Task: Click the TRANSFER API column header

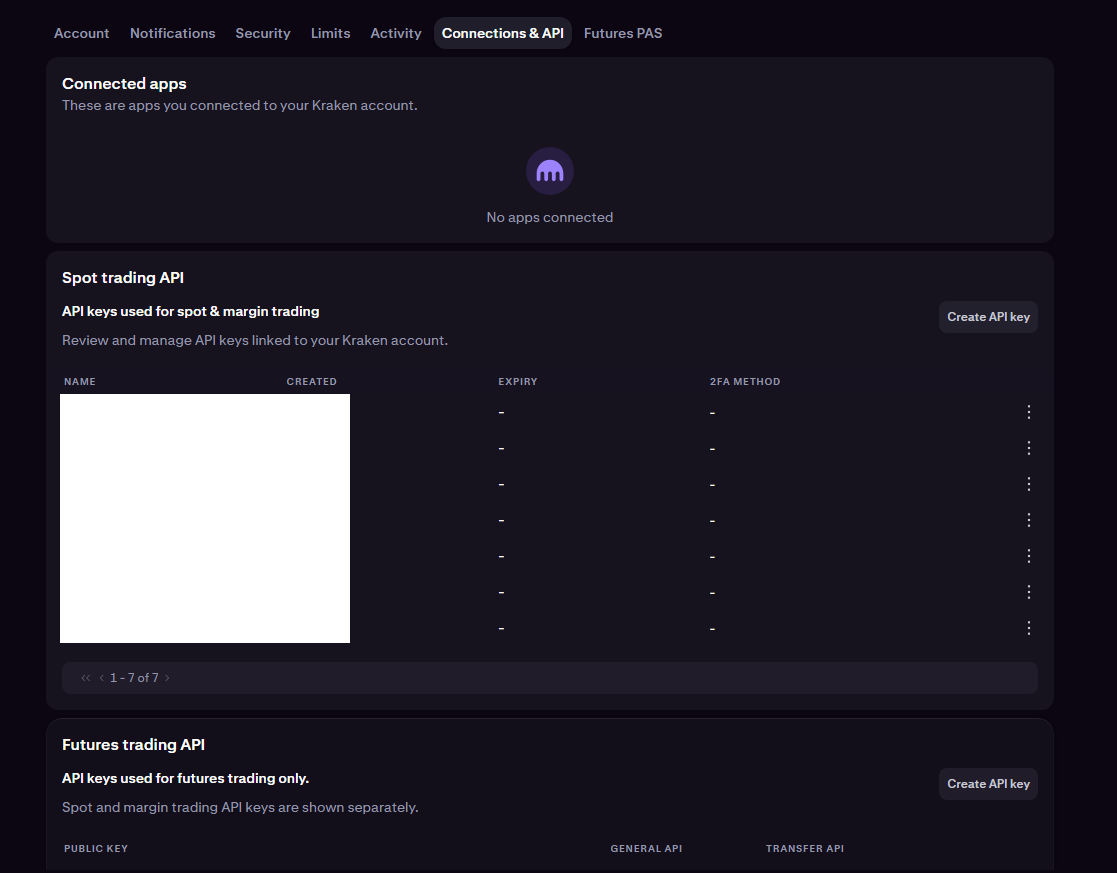Action: point(805,849)
